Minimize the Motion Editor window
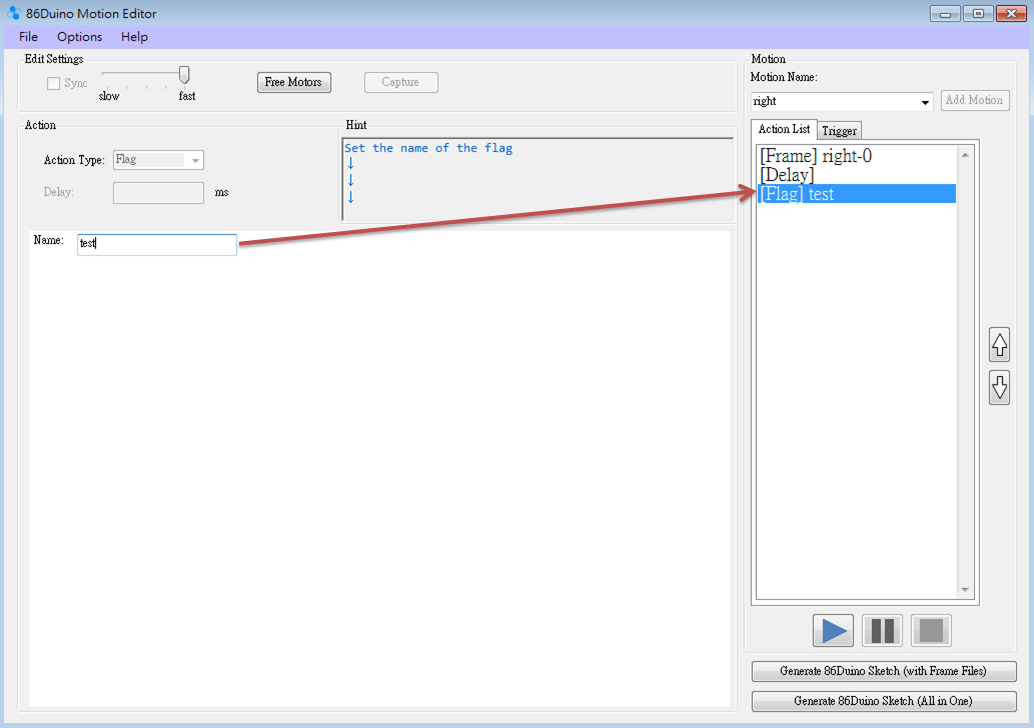 click(x=945, y=13)
